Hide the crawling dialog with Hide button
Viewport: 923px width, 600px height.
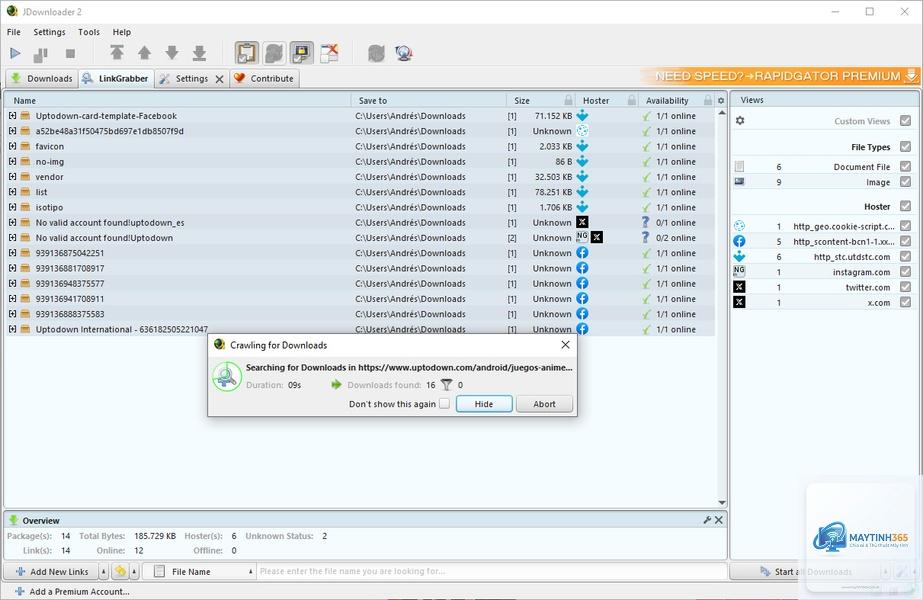coord(484,403)
